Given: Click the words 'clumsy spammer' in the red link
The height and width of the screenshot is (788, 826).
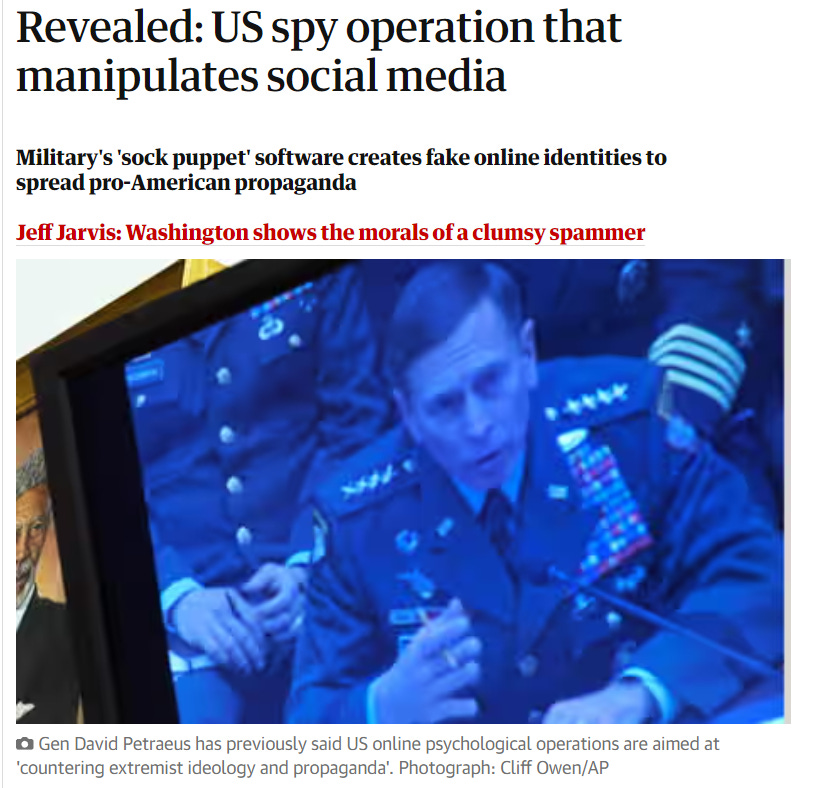Looking at the screenshot, I should pyautogui.click(x=559, y=232).
